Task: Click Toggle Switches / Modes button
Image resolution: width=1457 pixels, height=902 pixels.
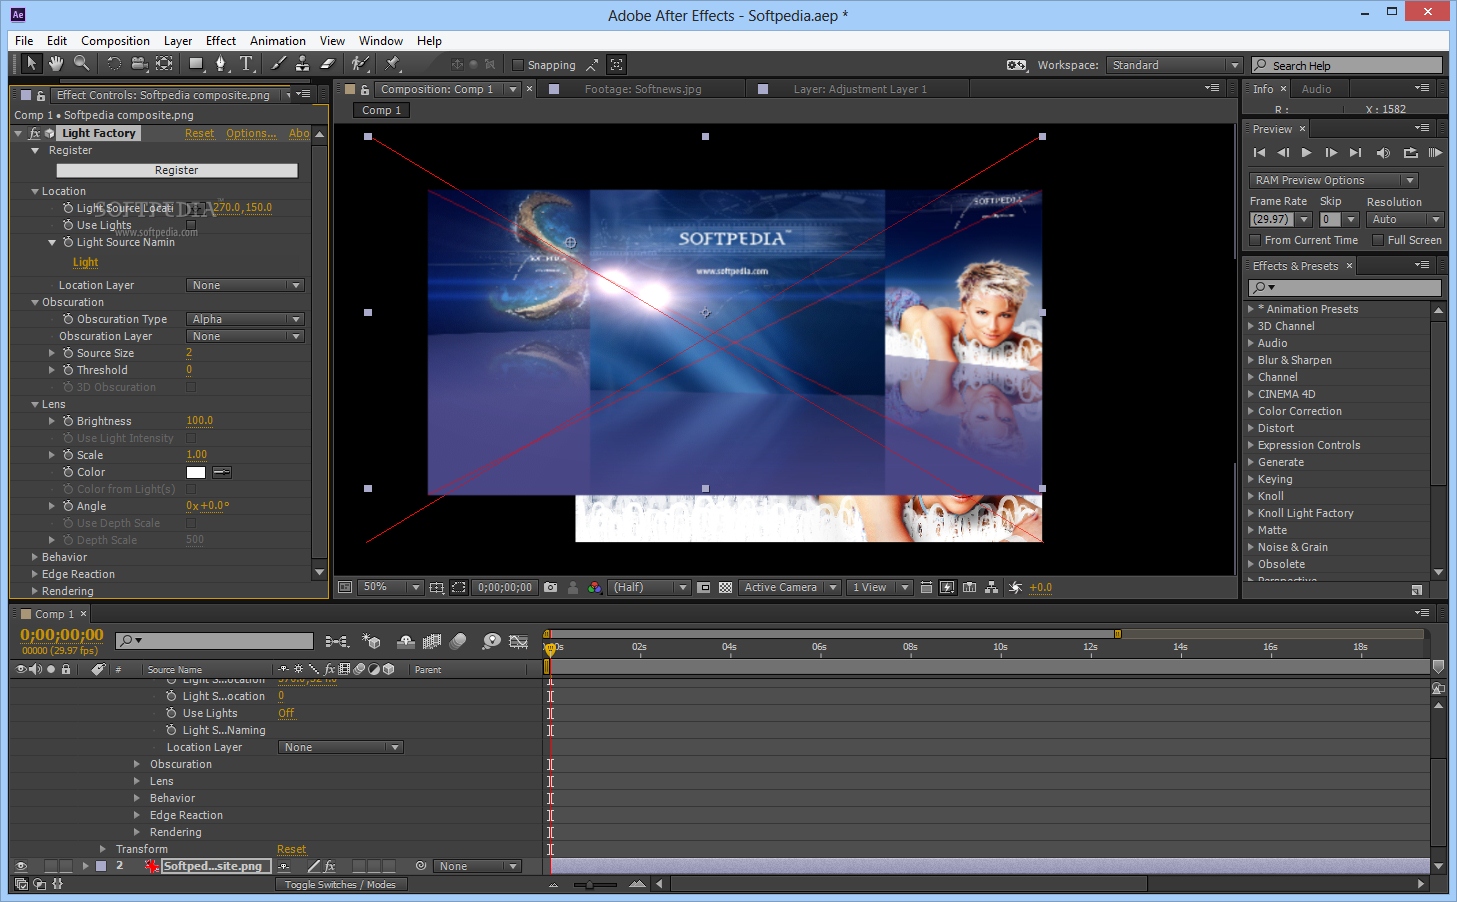Action: pyautogui.click(x=340, y=884)
